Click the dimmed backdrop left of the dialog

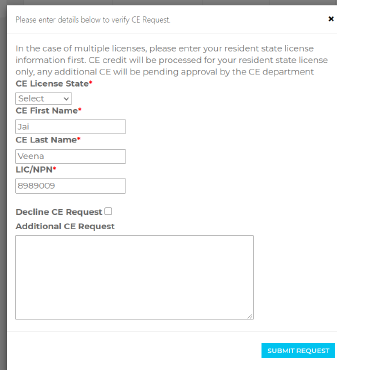coord(3,187)
